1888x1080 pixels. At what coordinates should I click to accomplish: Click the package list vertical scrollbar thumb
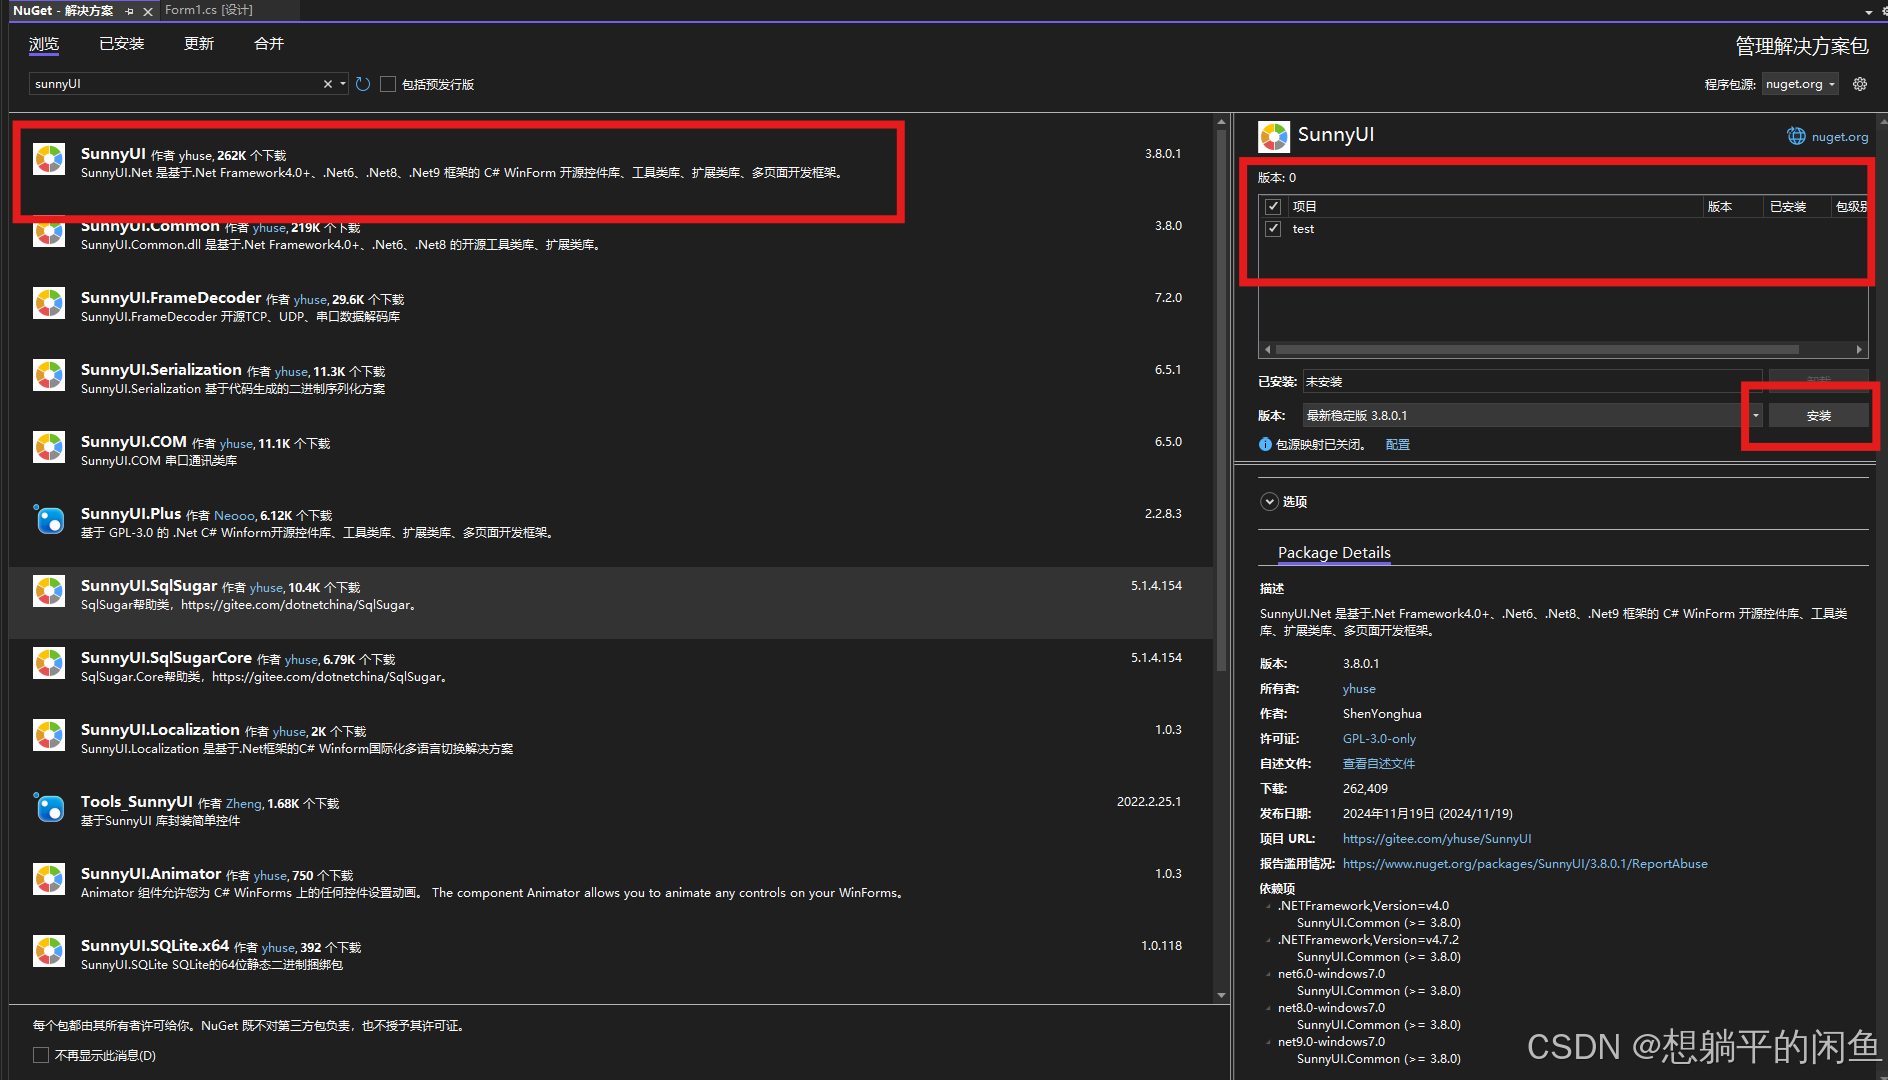tap(1221, 400)
